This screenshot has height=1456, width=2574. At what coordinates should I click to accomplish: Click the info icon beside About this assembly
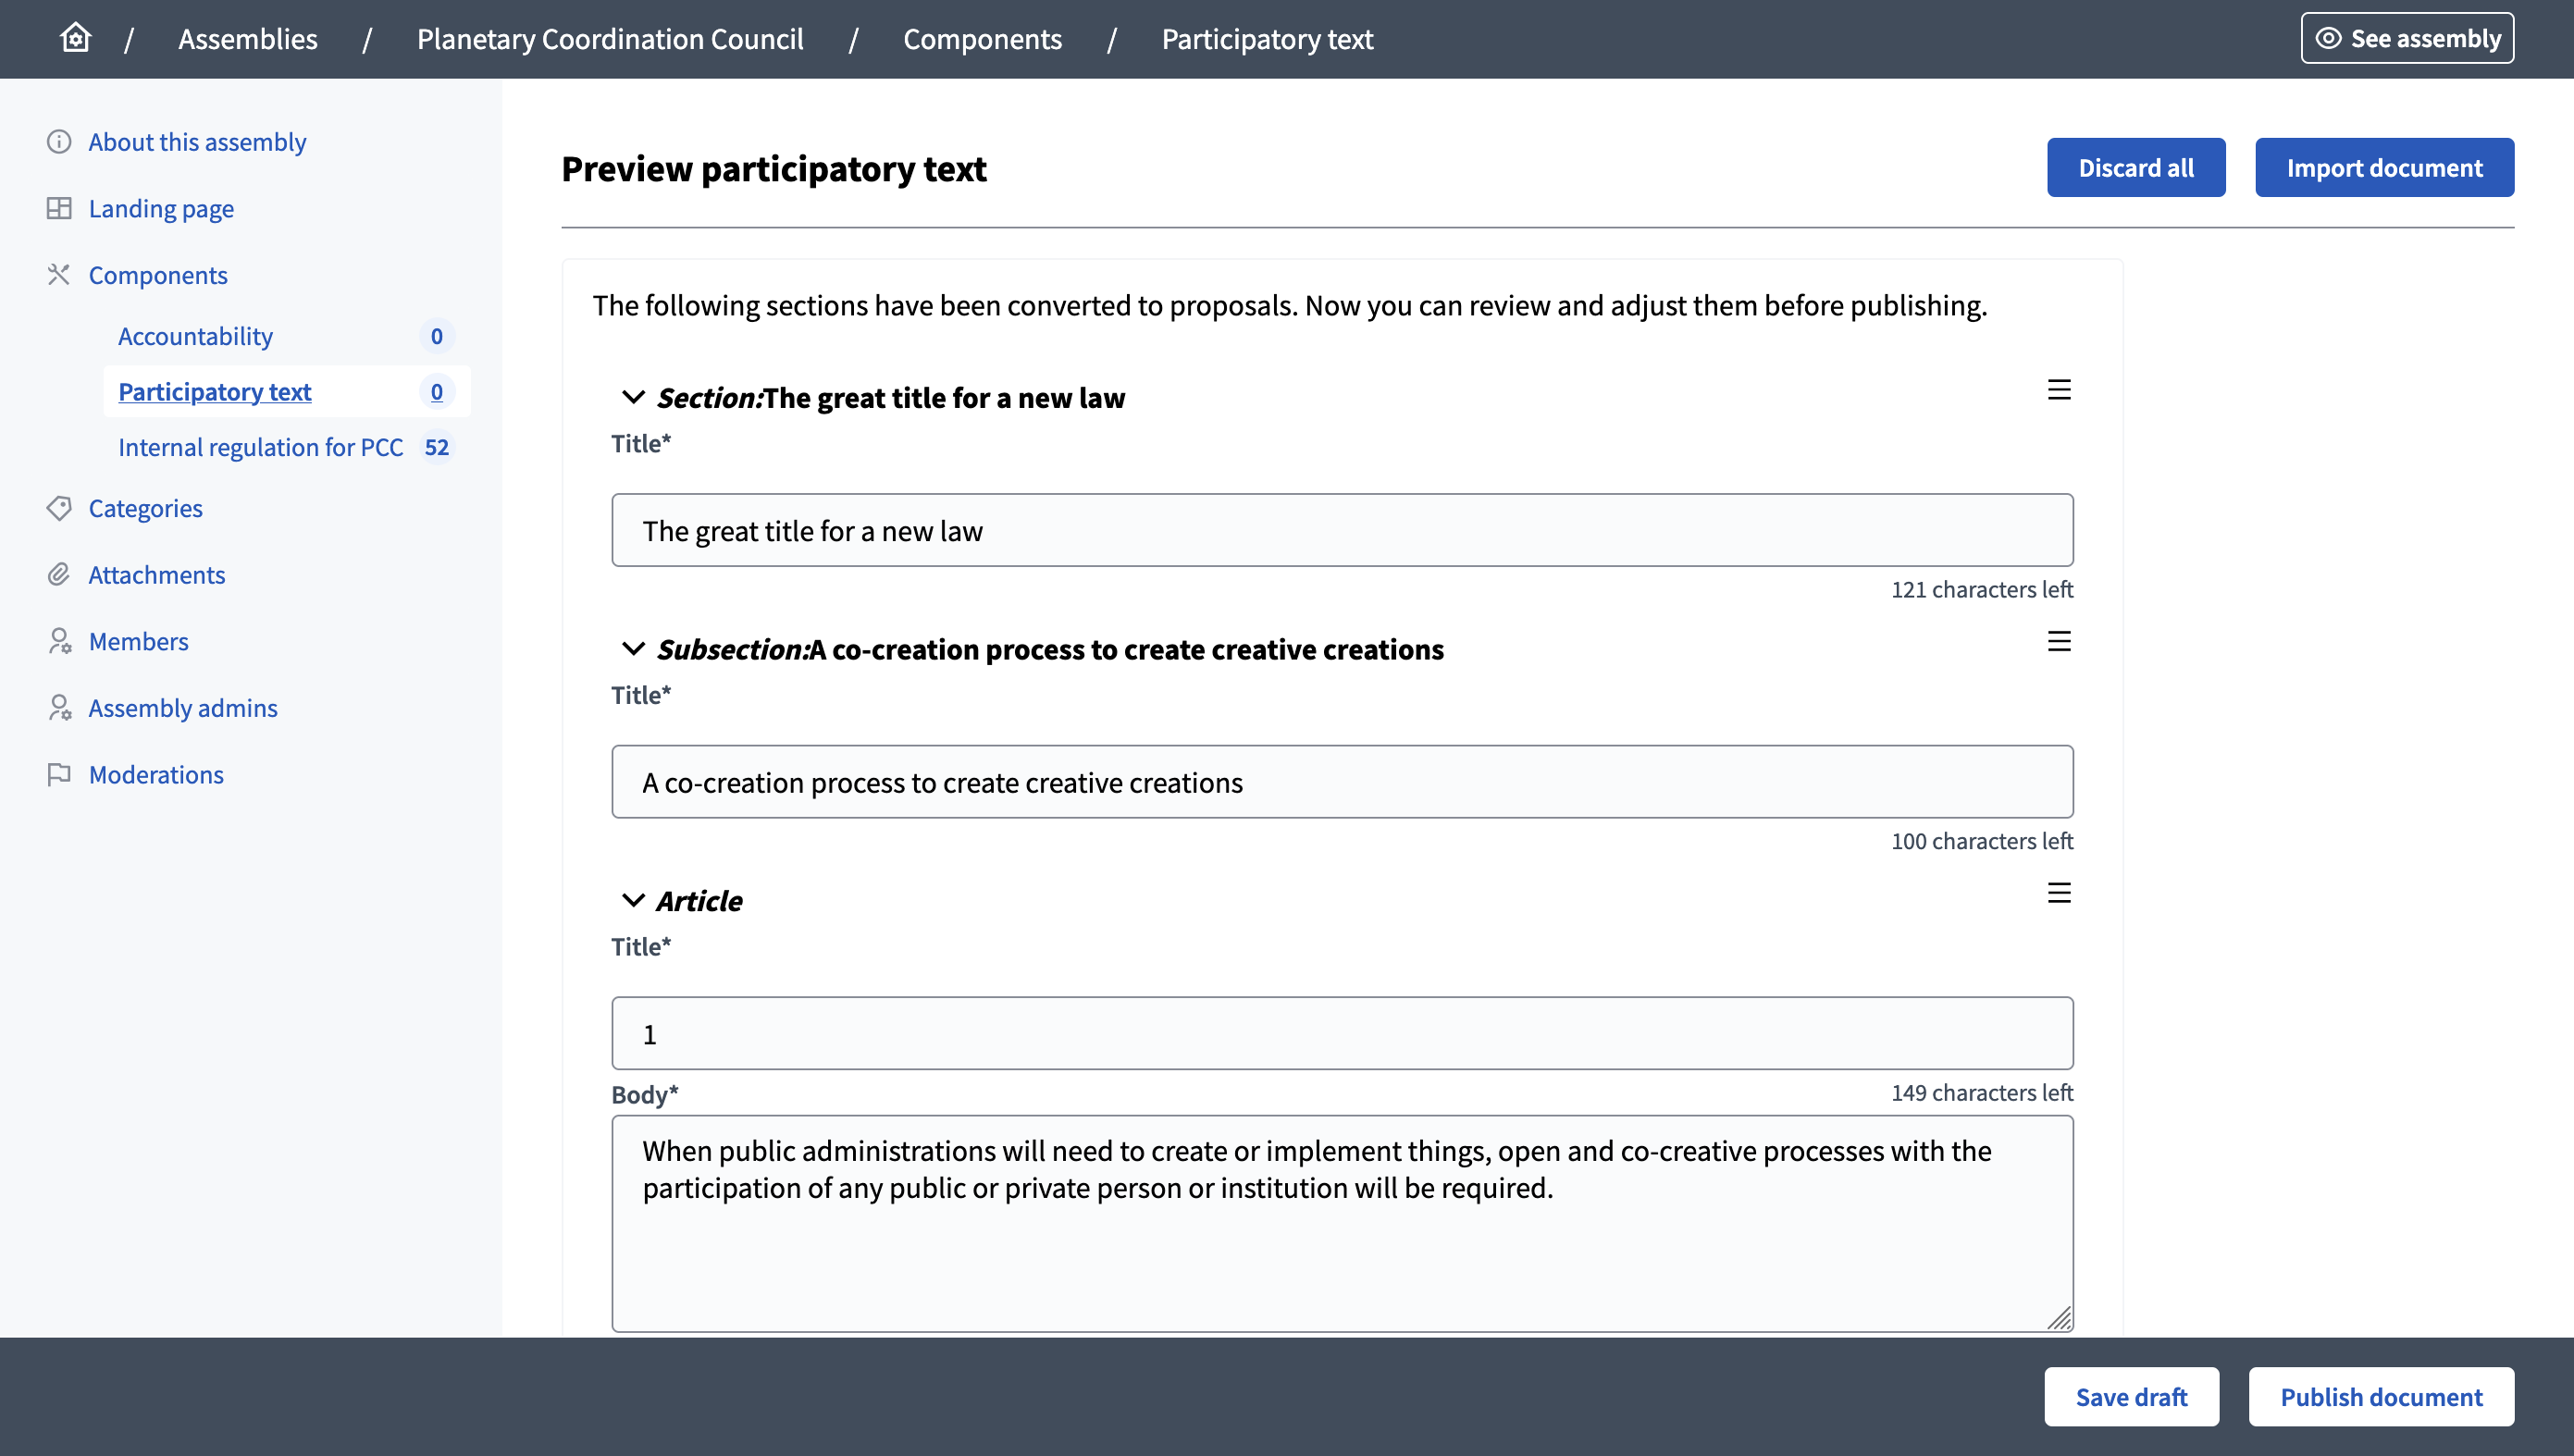[59, 142]
